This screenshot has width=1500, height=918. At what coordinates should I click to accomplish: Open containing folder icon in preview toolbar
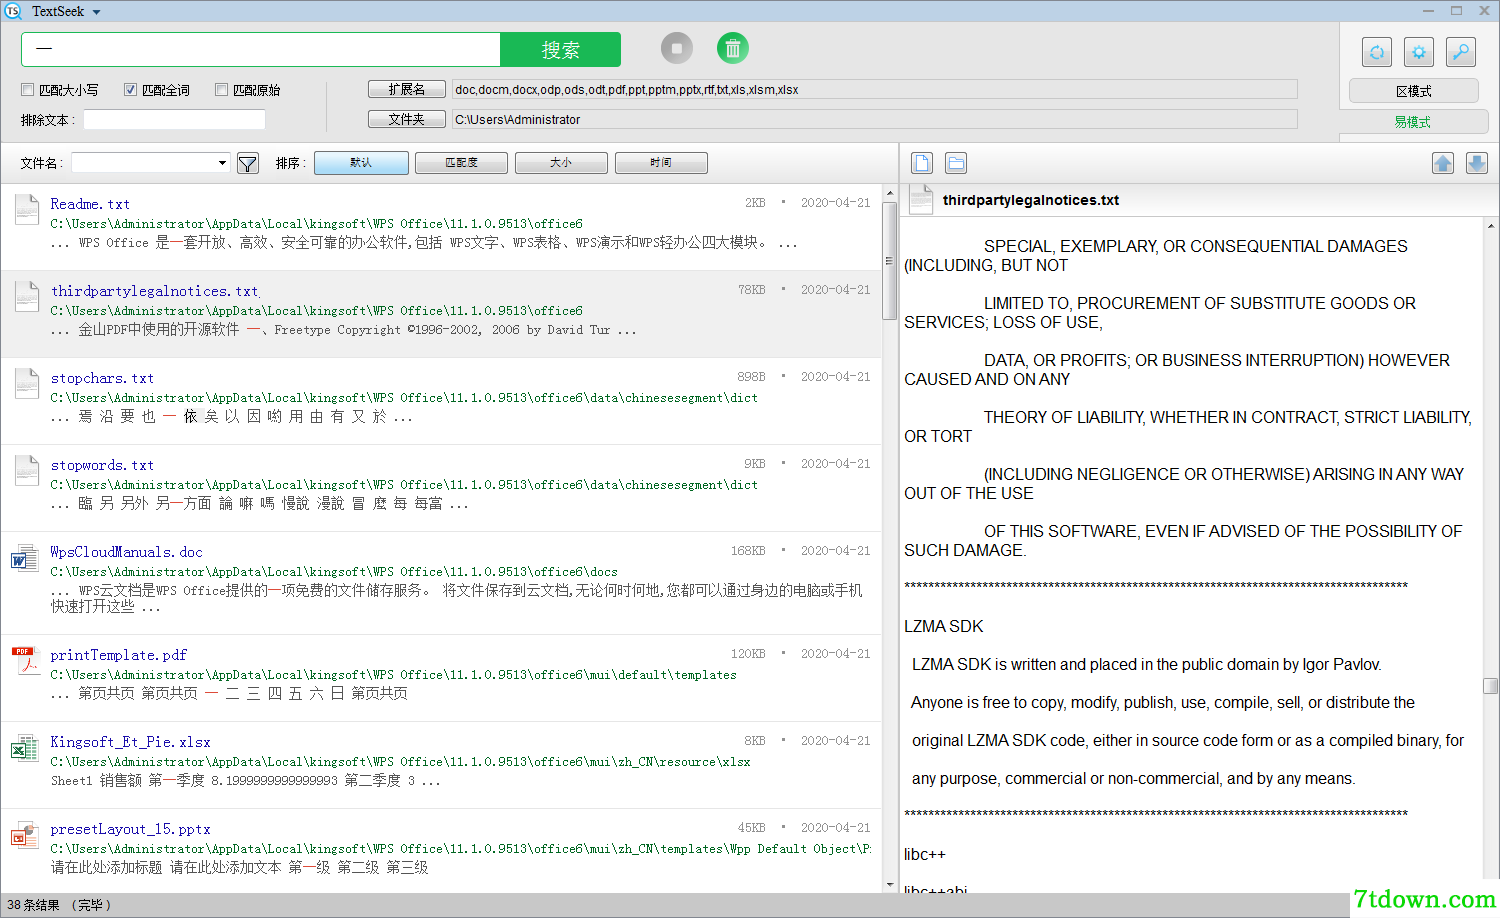[956, 163]
